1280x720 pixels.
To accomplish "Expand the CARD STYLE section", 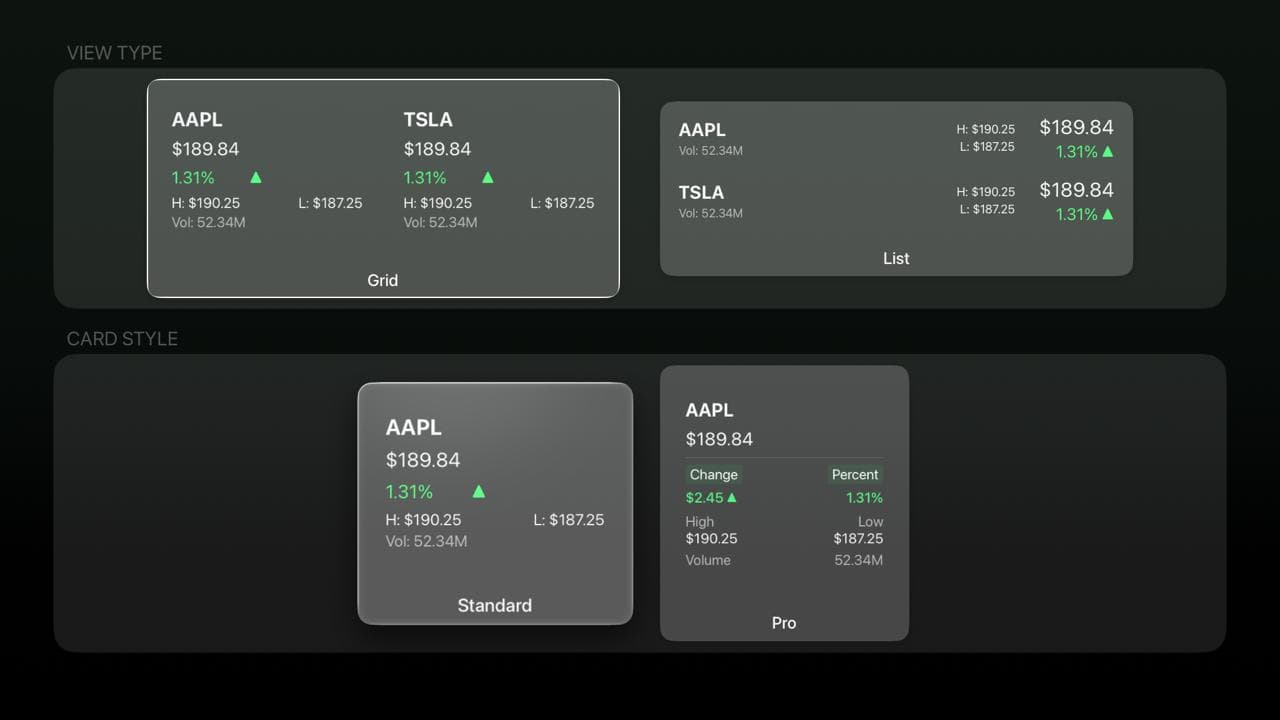I will coord(122,339).
